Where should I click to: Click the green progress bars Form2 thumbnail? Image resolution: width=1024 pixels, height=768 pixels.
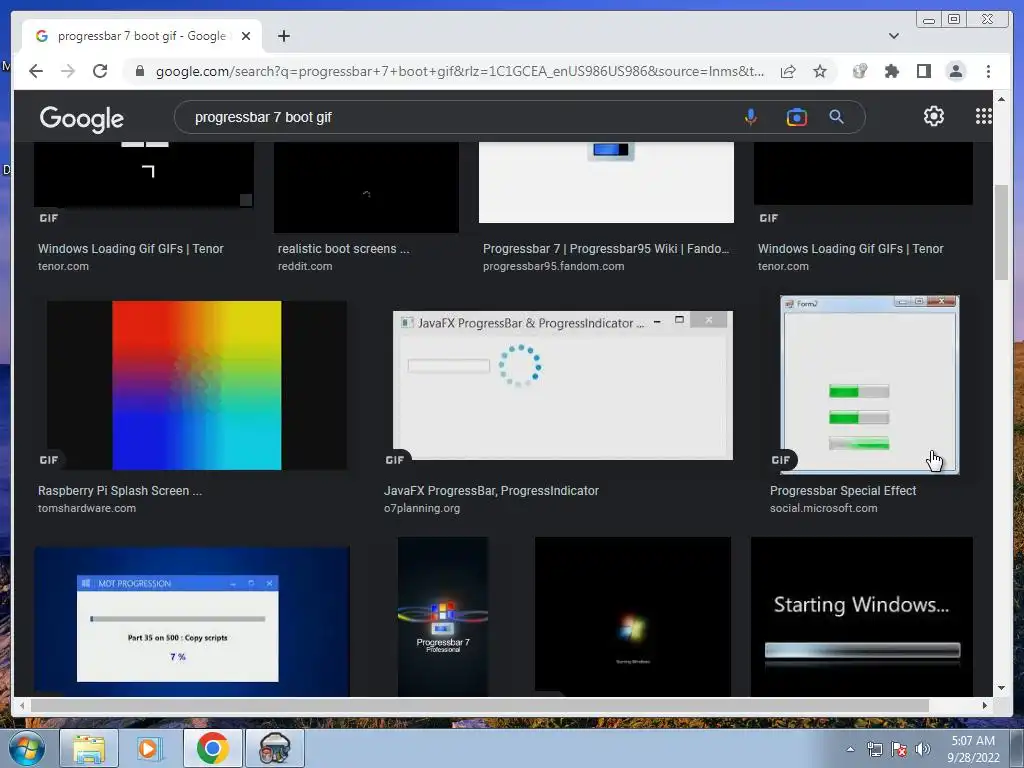click(869, 385)
